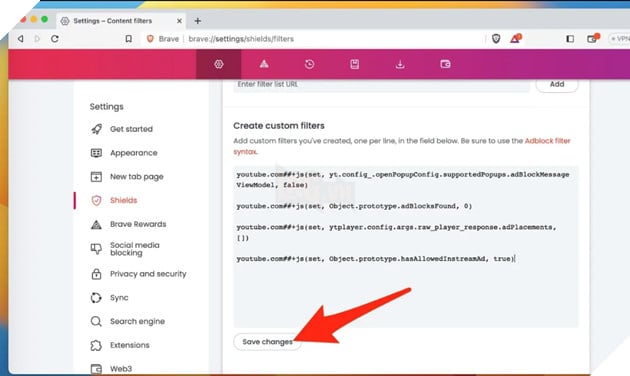Viewport: 630px width, 376px height.
Task: Open Brave Rewards settings section
Action: (x=138, y=224)
